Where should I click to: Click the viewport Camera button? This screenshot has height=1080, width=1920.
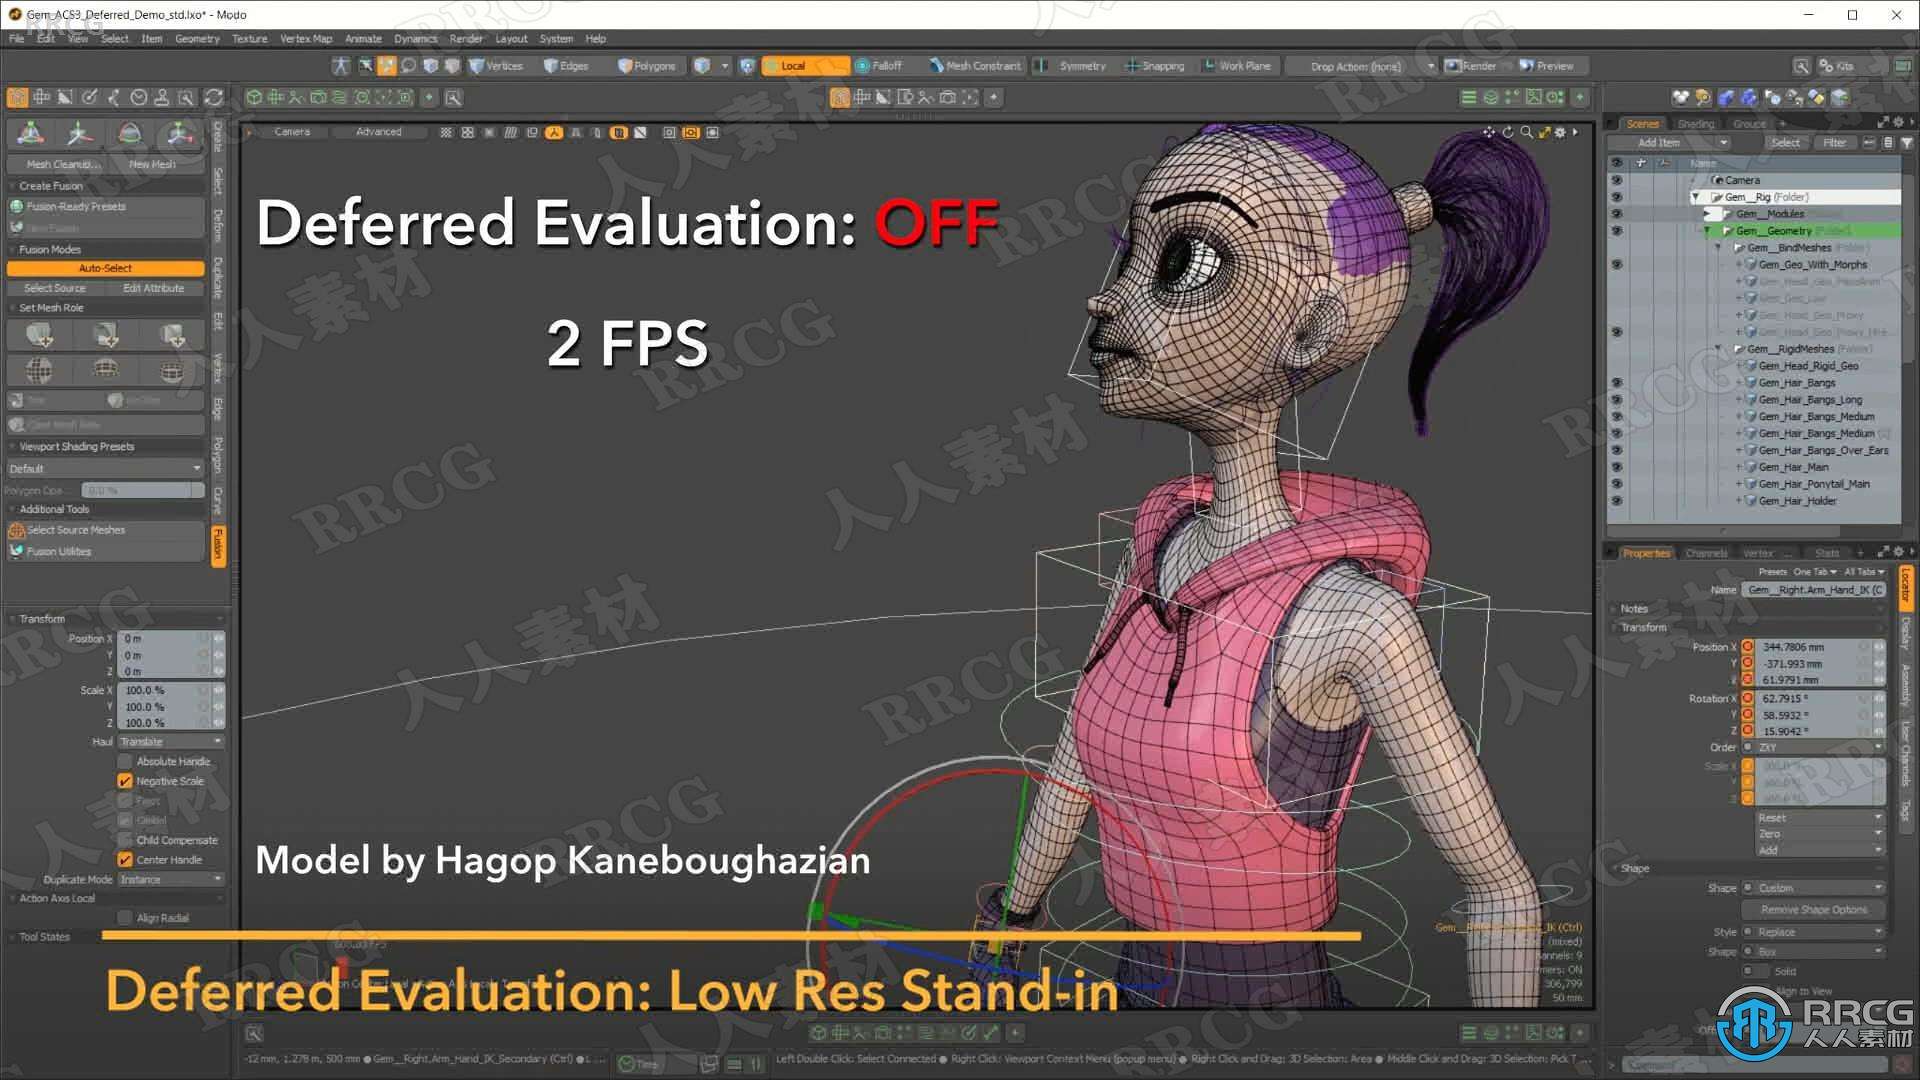point(292,132)
